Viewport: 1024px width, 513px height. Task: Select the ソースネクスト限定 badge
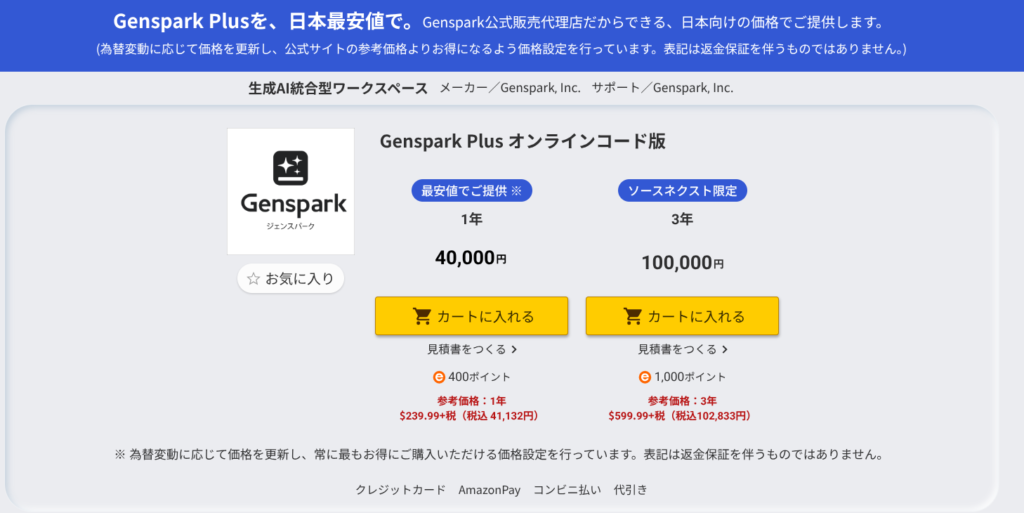[x=682, y=191]
